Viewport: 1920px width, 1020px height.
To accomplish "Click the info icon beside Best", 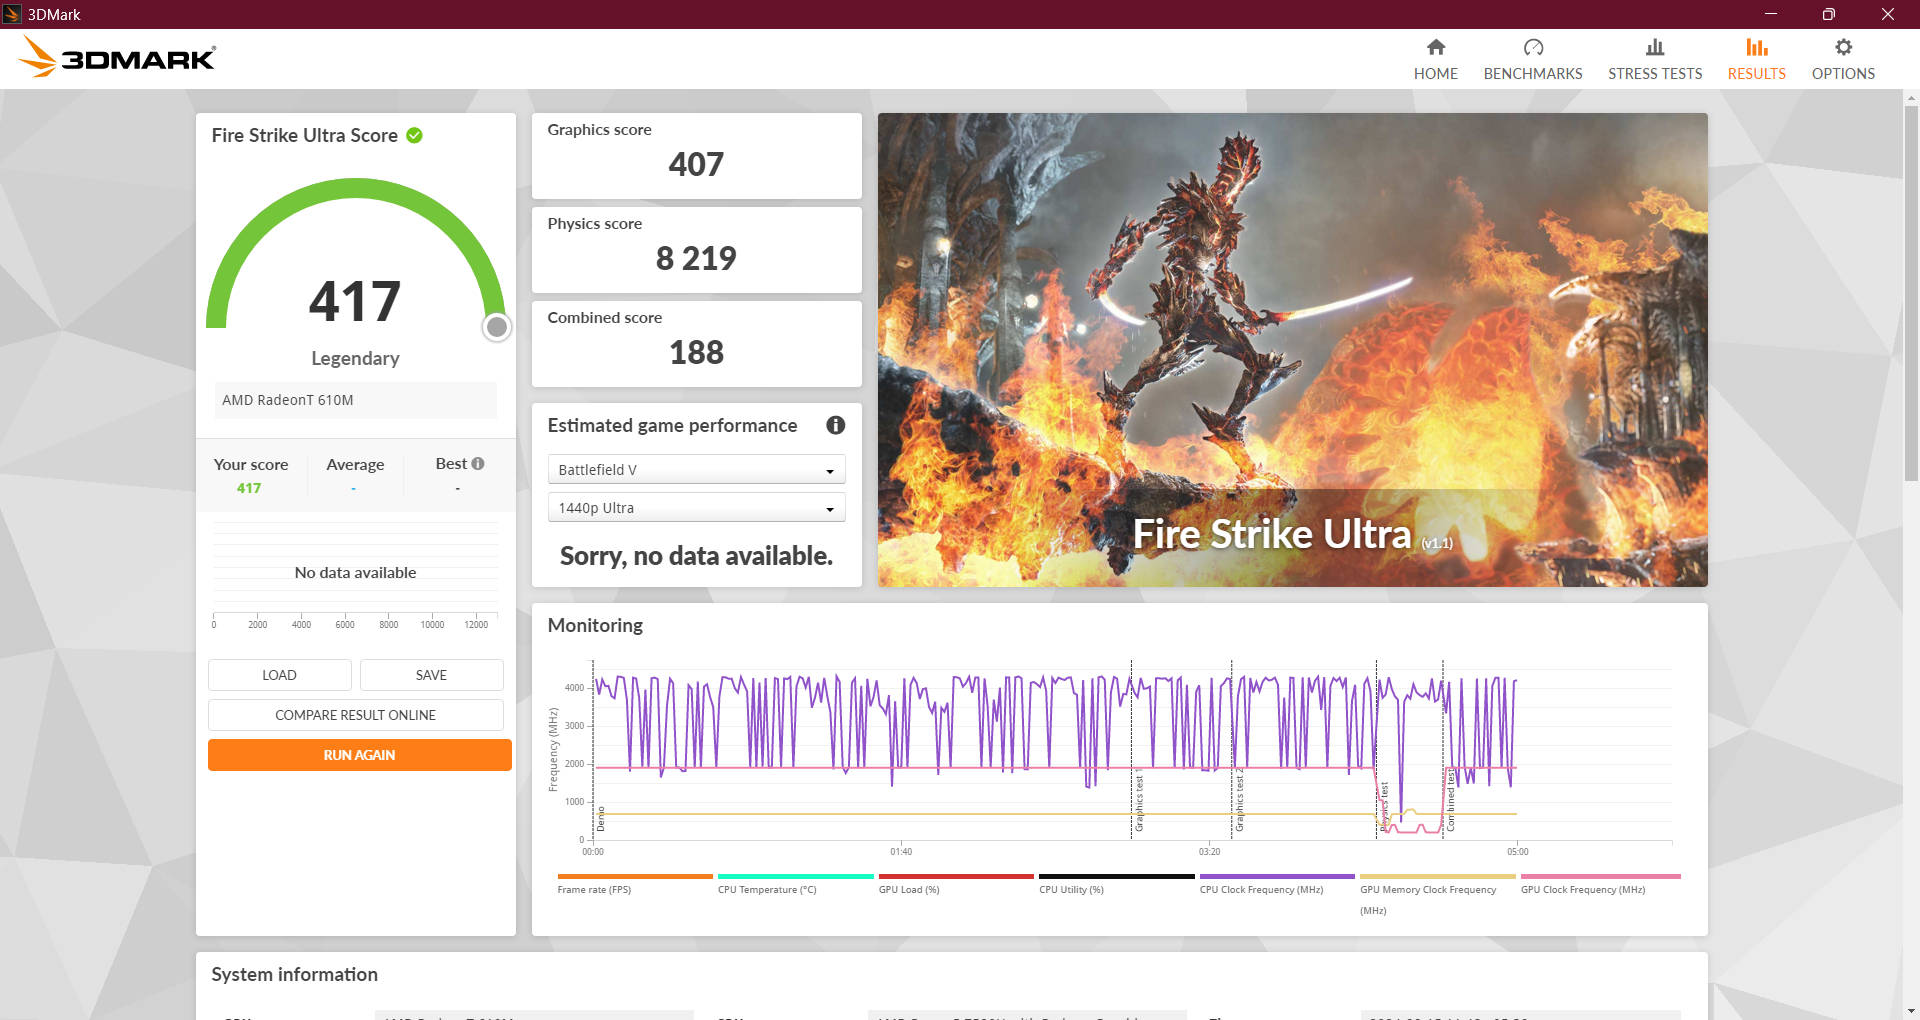I will 478,464.
